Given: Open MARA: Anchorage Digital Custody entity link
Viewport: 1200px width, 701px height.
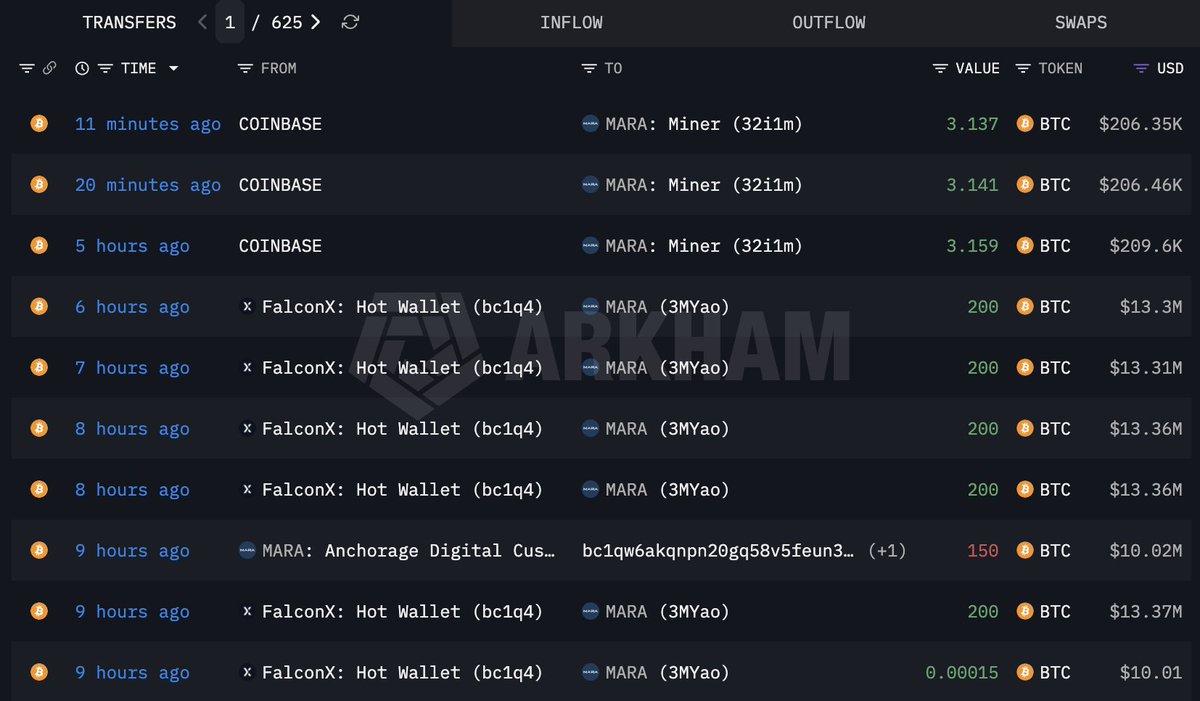Looking at the screenshot, I should (x=397, y=551).
